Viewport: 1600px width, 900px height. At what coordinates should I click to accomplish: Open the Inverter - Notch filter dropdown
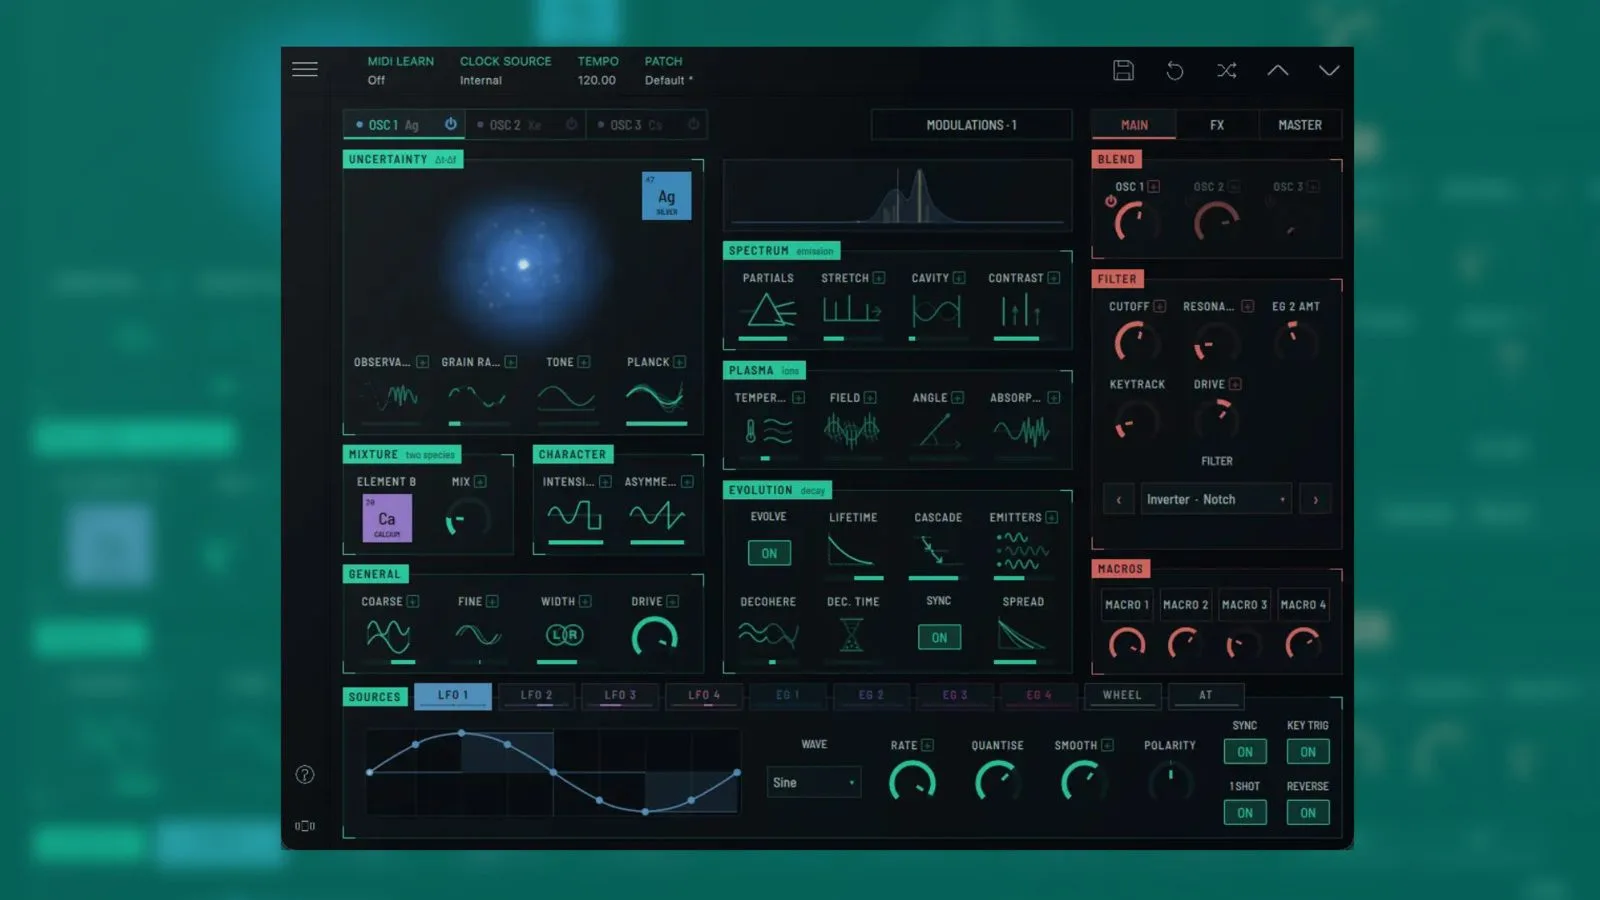point(1216,499)
